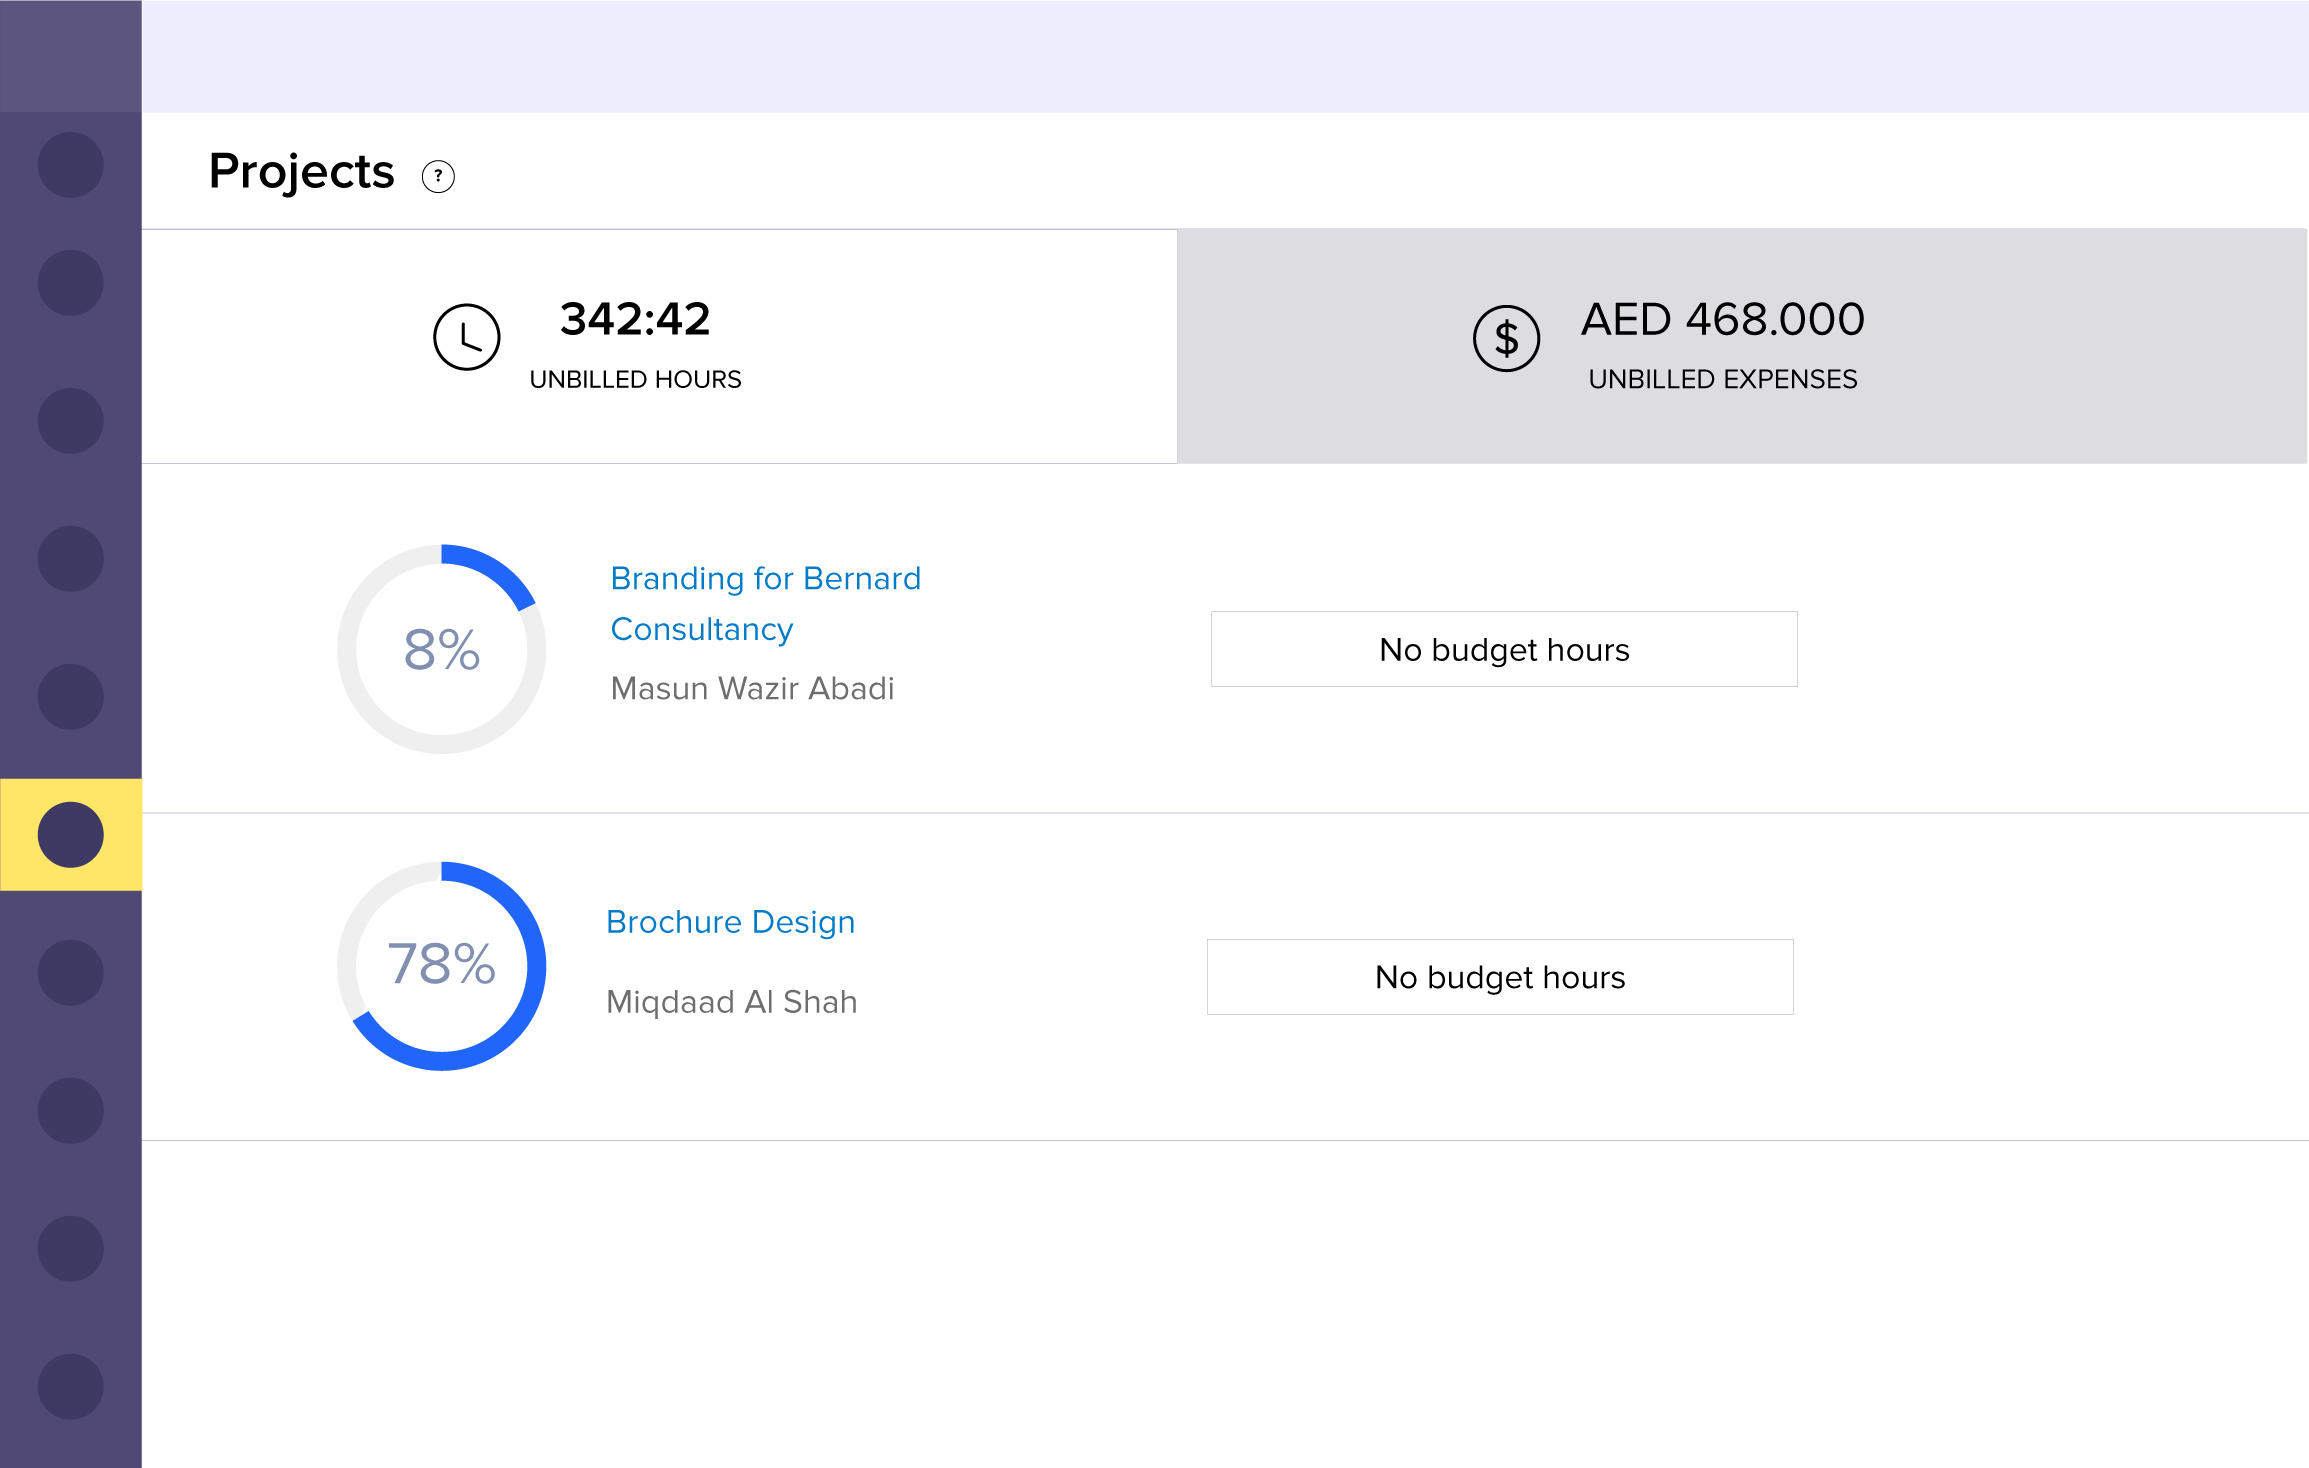Click the clock icon for unbilled hours
2309x1468 pixels.
tap(466, 338)
